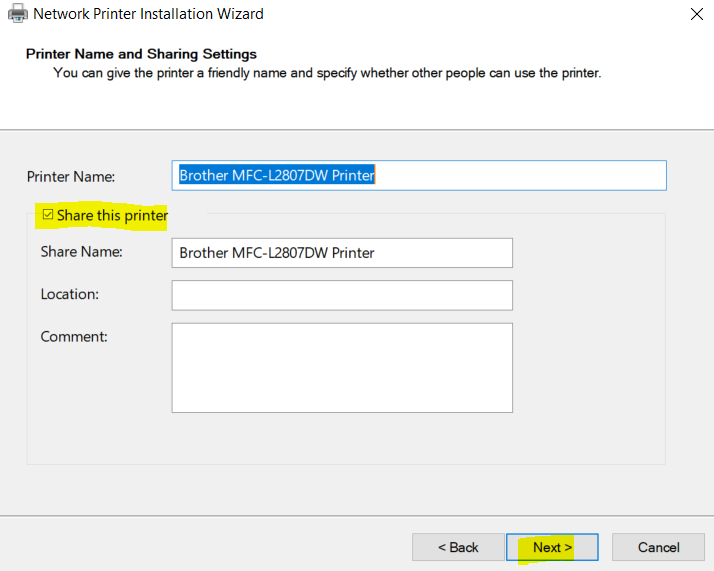The height and width of the screenshot is (571, 714).
Task: Click into the Share Name field
Action: (x=342, y=253)
